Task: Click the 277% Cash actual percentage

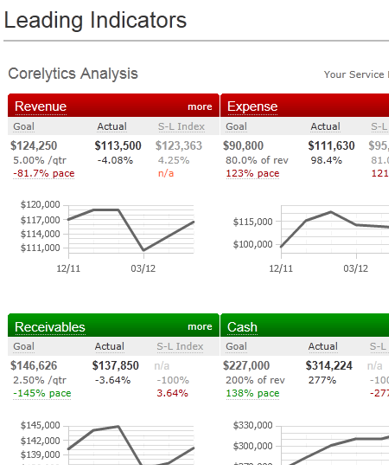Action: tap(322, 380)
